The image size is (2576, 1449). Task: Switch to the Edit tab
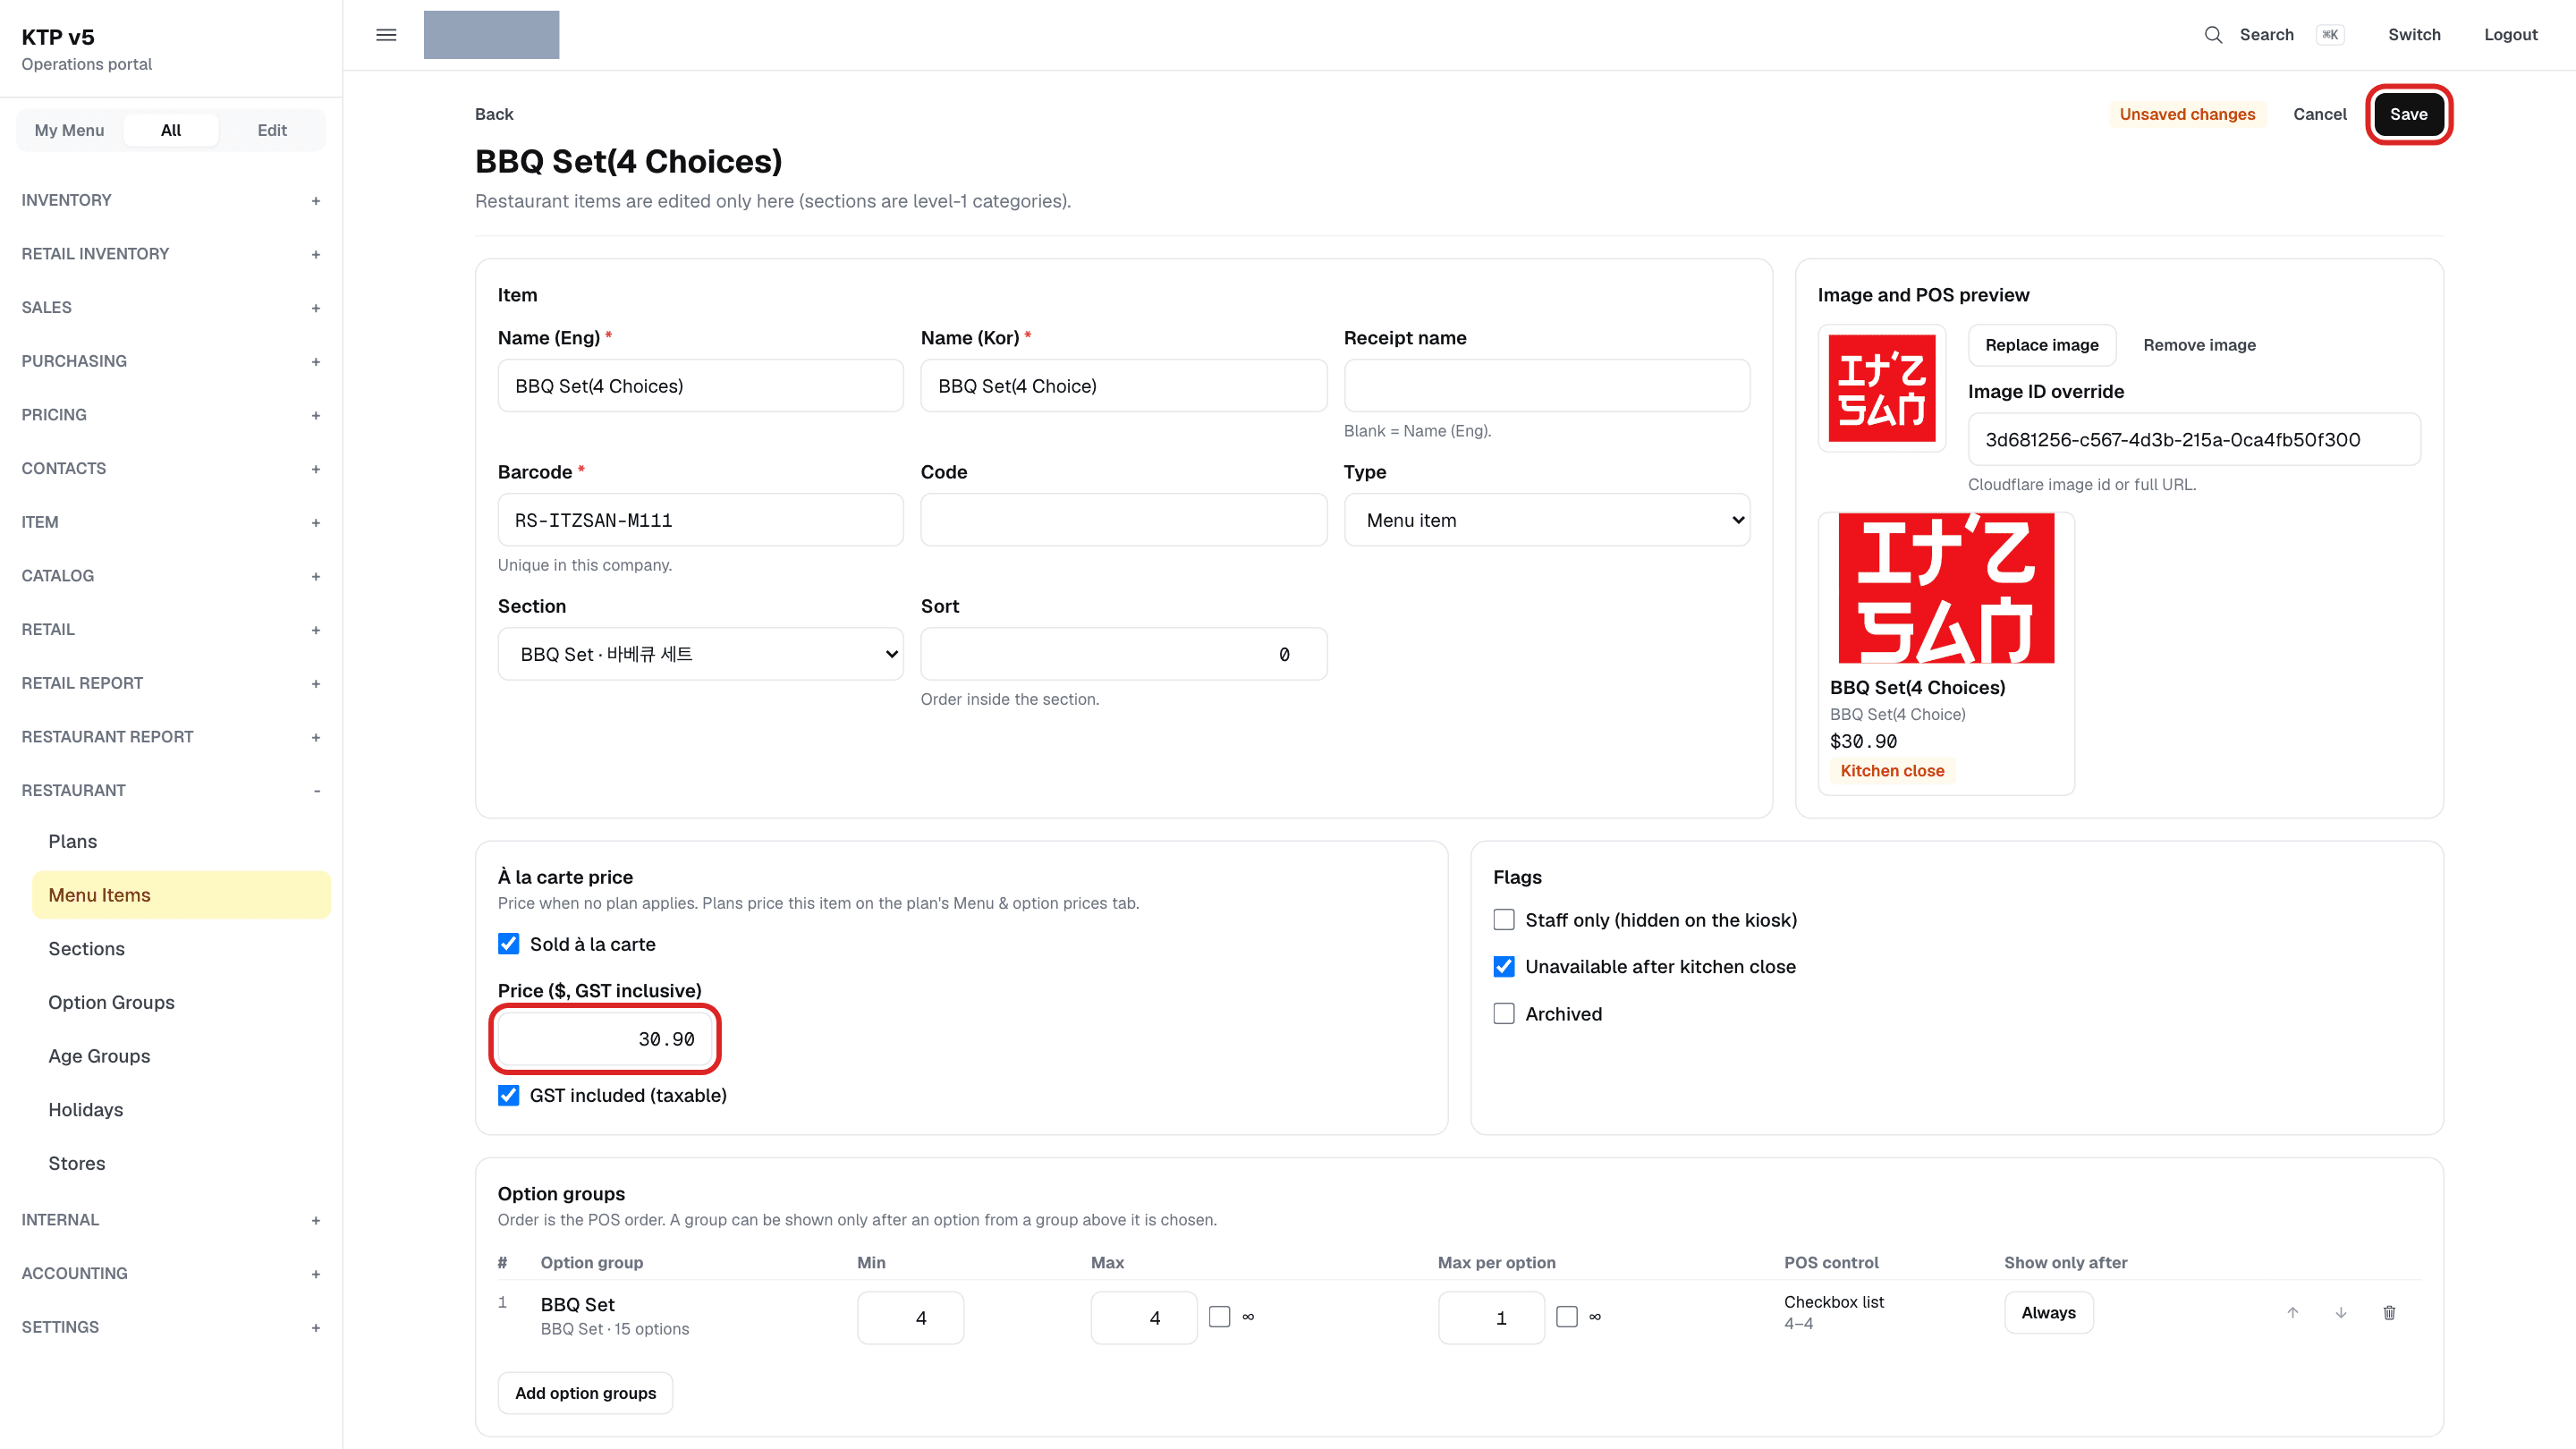(272, 130)
